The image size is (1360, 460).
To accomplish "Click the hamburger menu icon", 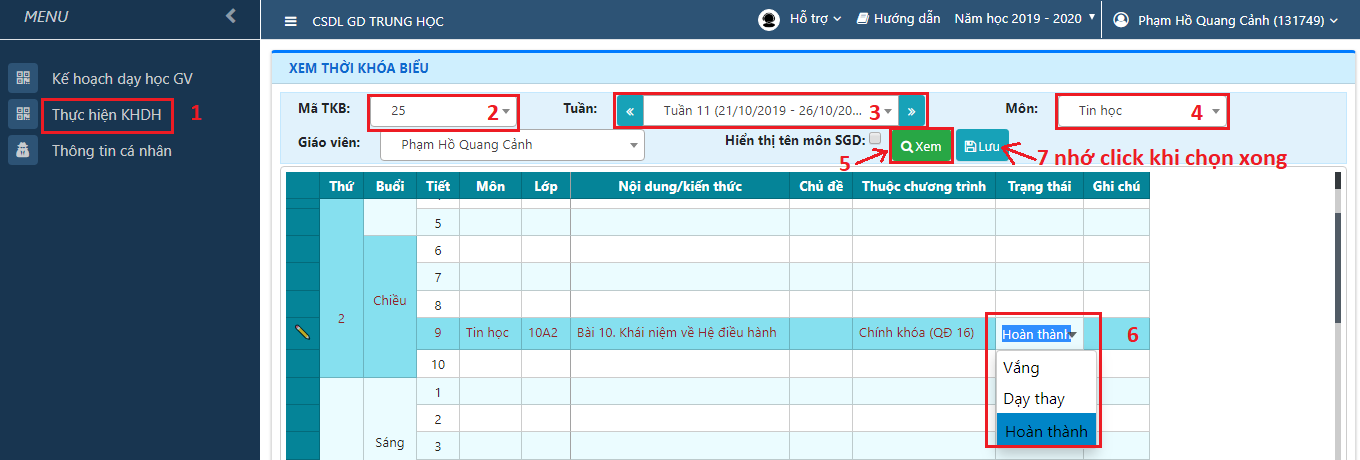I will (x=291, y=21).
